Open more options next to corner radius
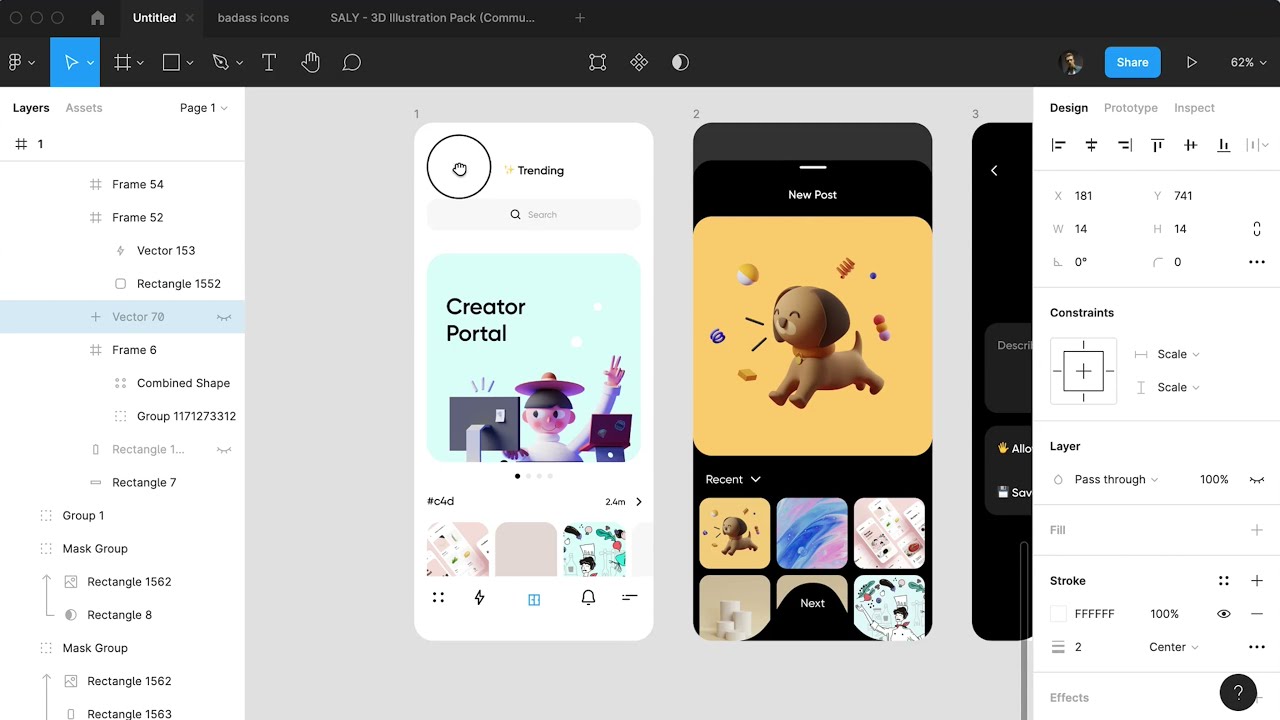Image resolution: width=1280 pixels, height=720 pixels. point(1257,262)
